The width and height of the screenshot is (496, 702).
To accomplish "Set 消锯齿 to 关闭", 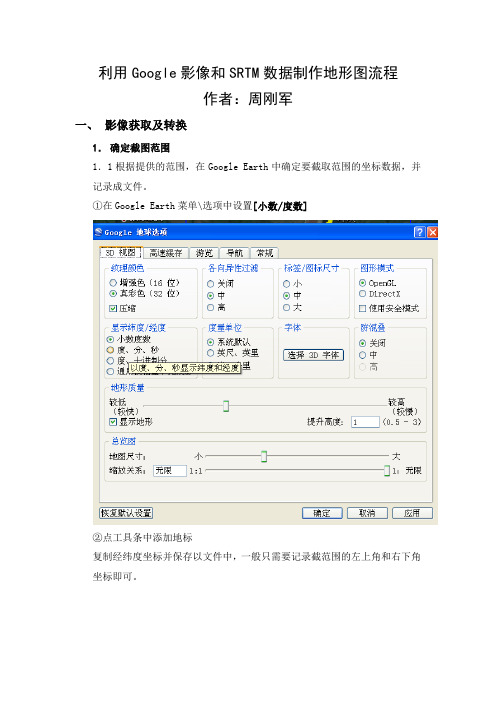I will pos(372,343).
